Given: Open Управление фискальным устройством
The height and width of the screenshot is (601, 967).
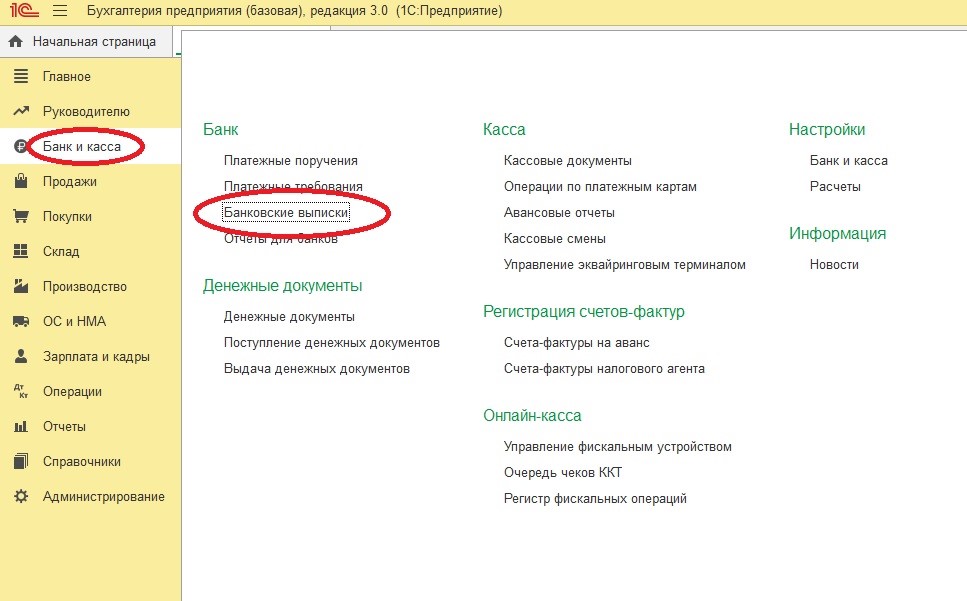Looking at the screenshot, I should (618, 447).
